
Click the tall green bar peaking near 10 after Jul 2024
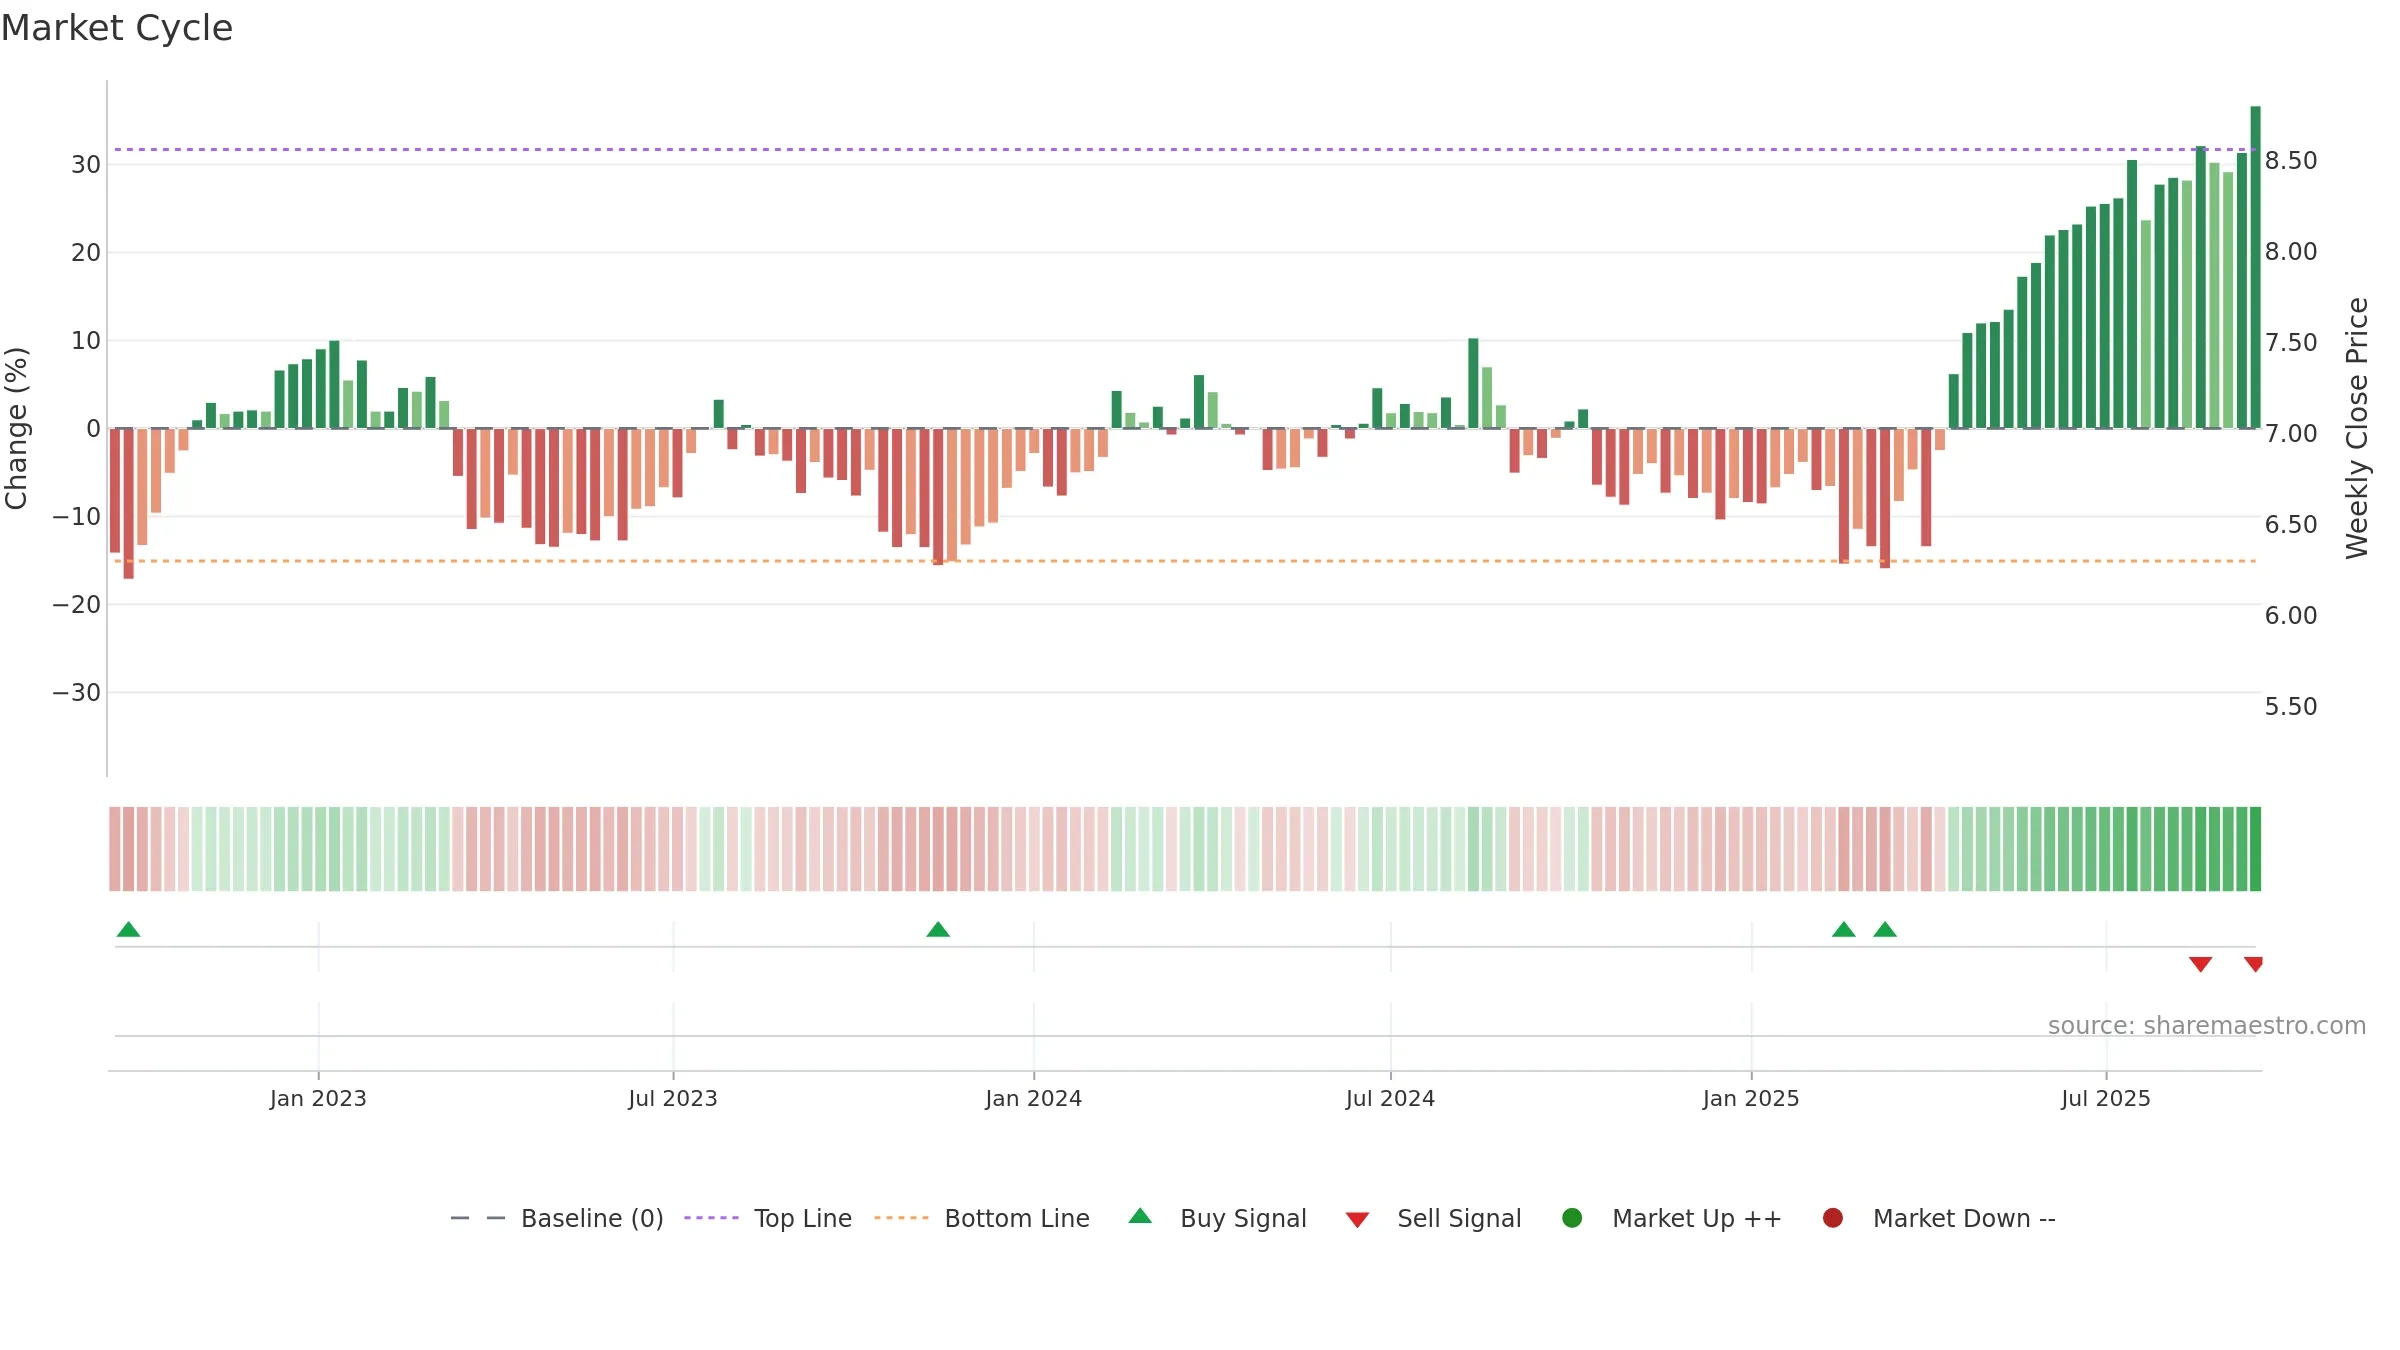coord(1473,384)
